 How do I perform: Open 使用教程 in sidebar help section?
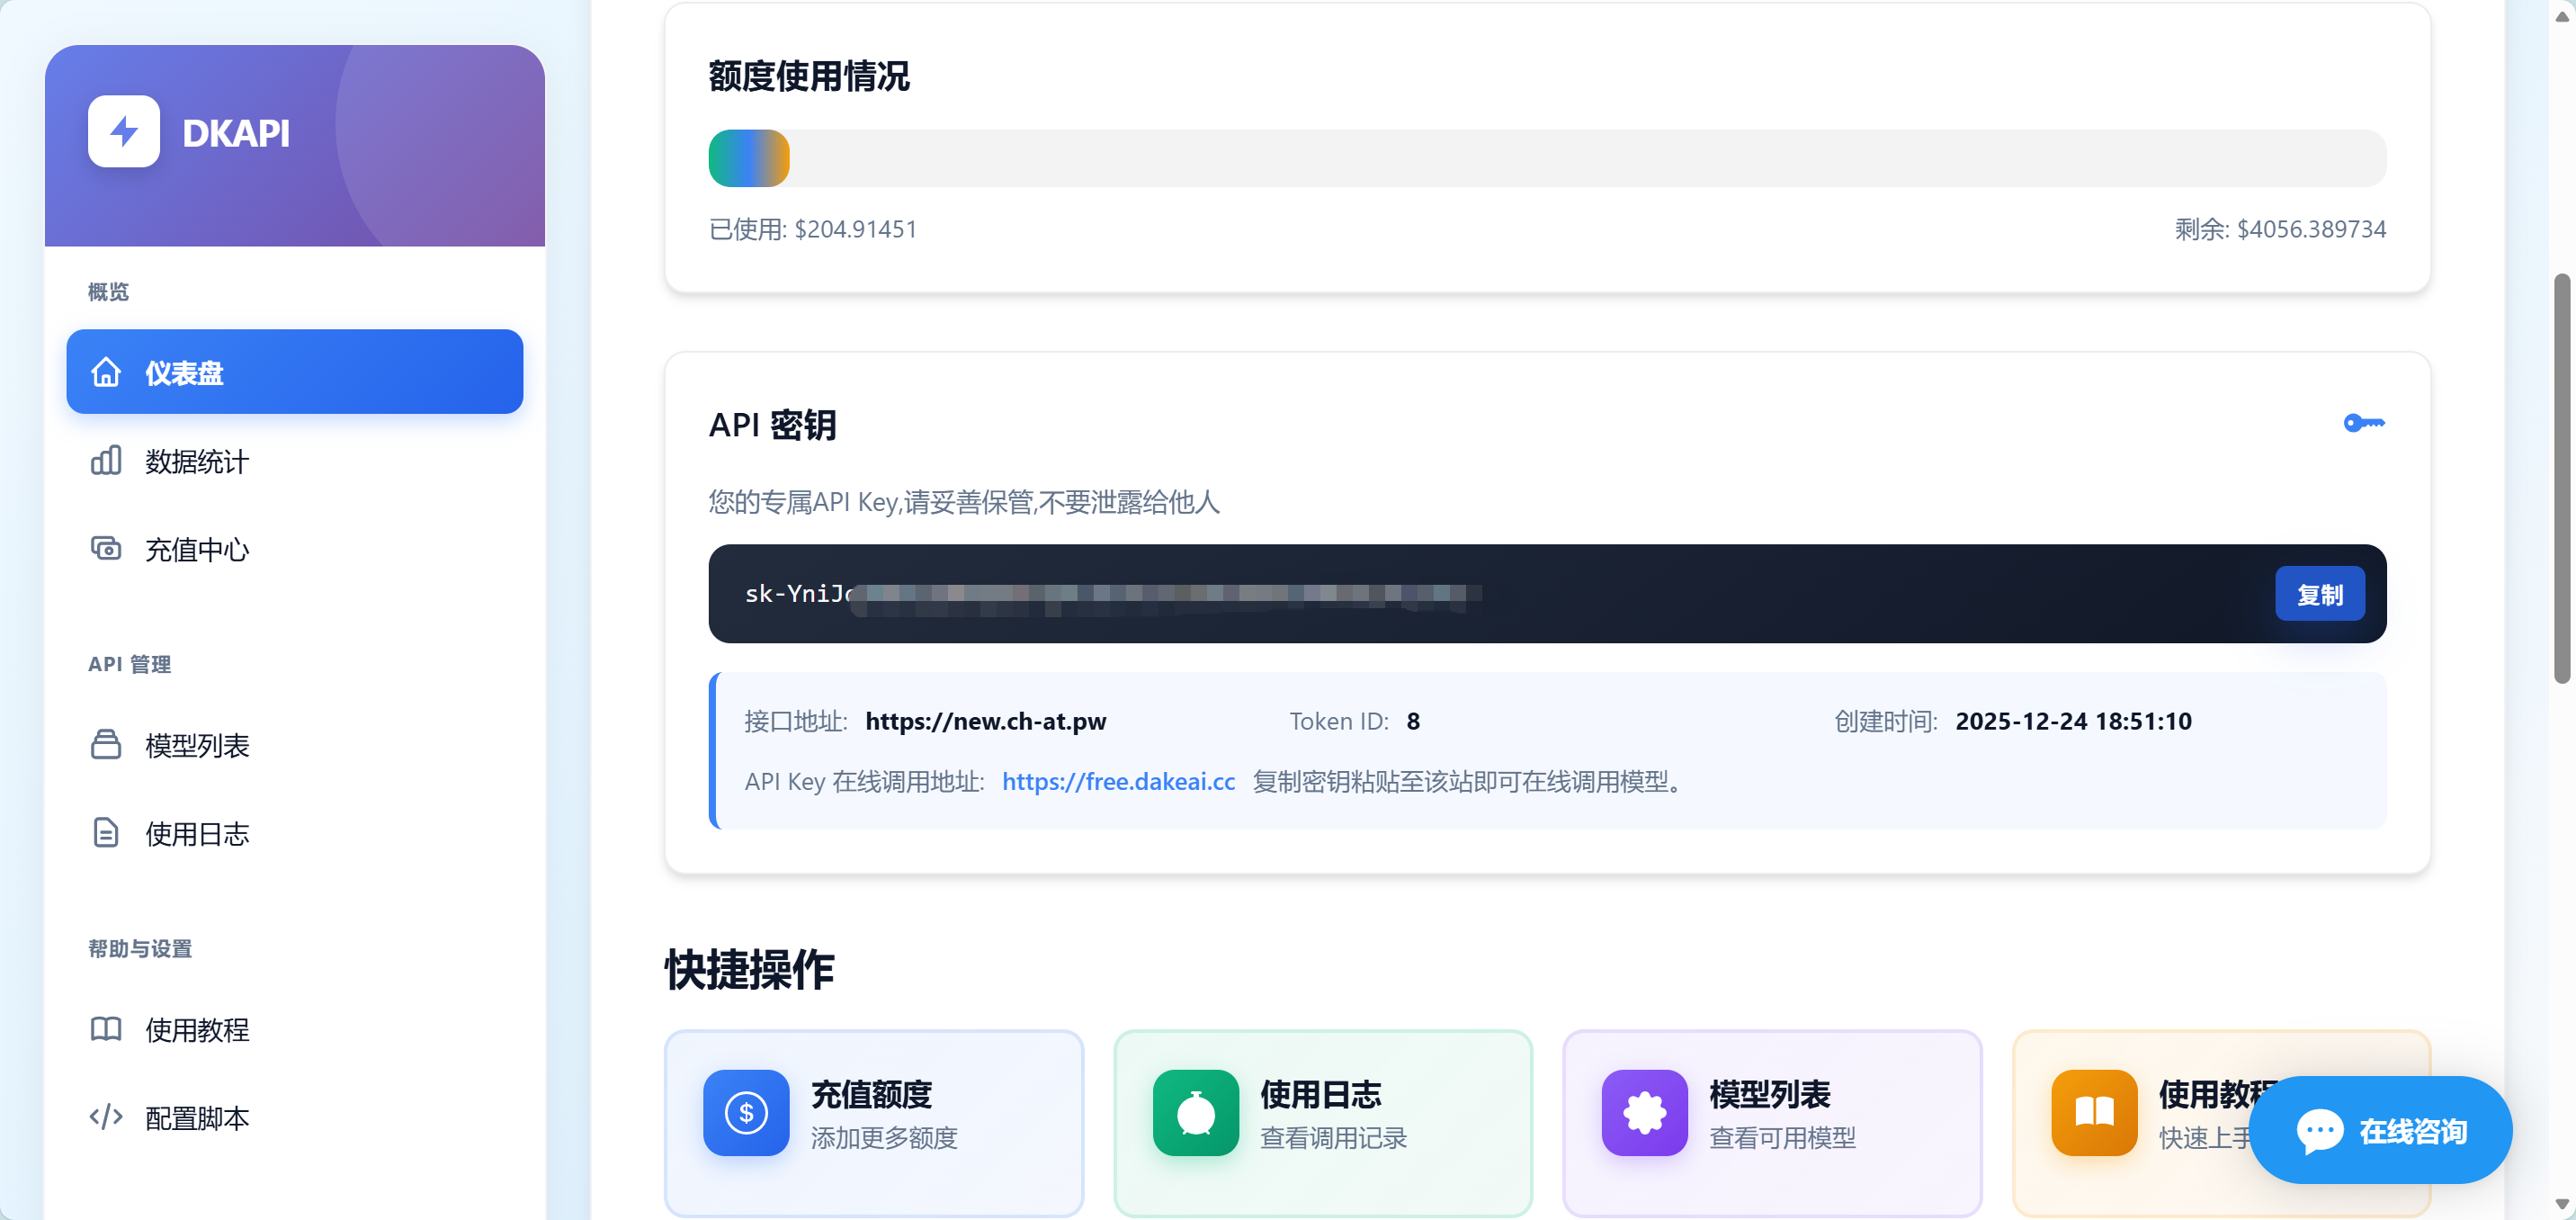click(196, 1029)
